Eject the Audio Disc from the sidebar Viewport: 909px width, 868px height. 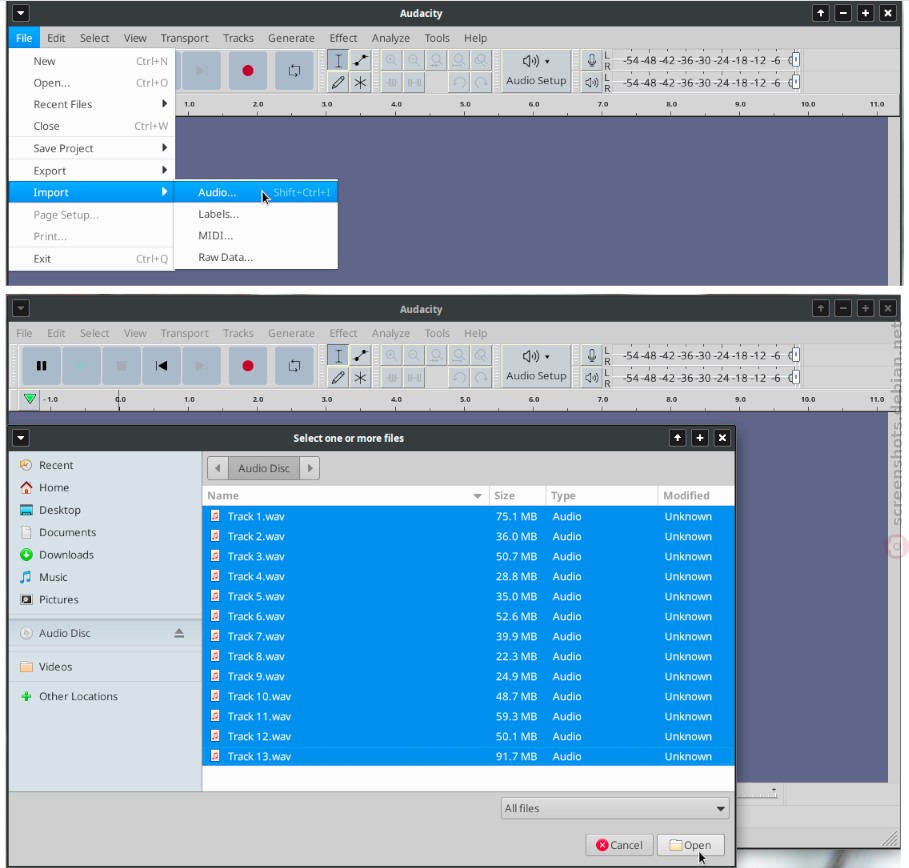[x=179, y=633]
